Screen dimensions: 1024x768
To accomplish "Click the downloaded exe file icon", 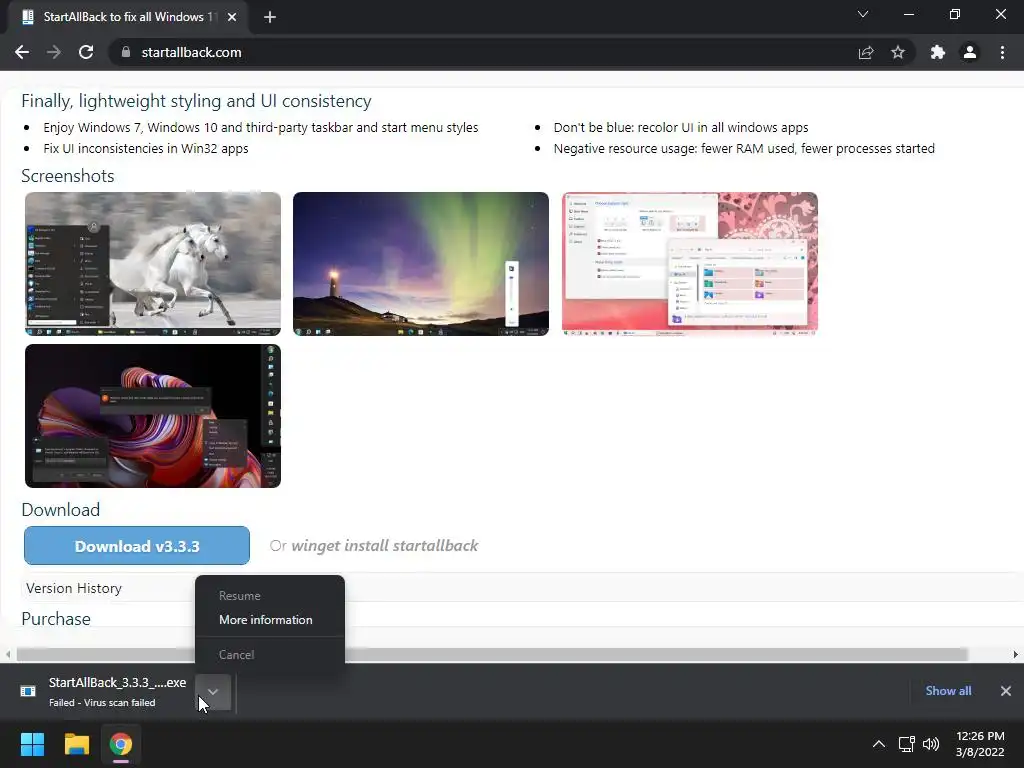I will point(28,691).
